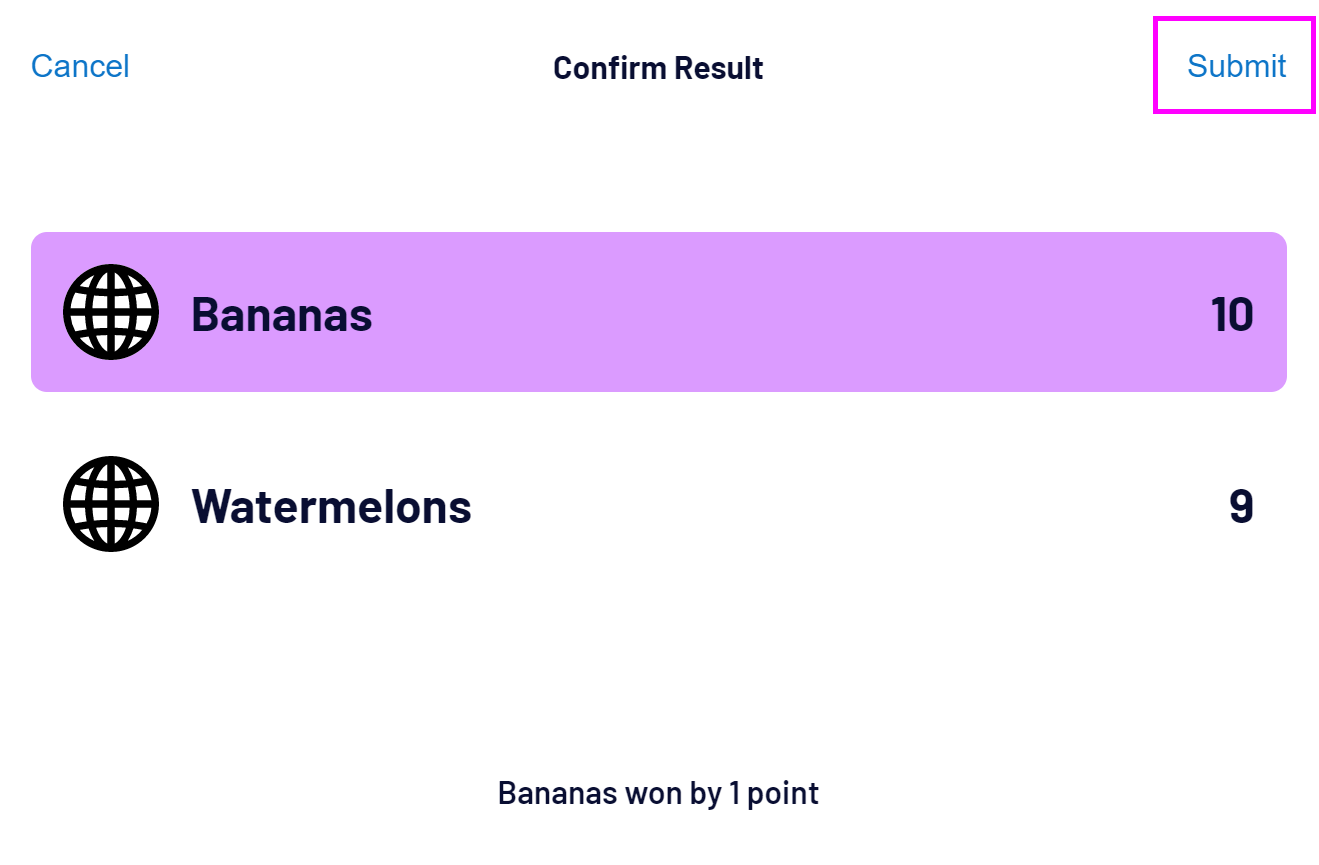
Task: Submit the confirmed result
Action: pos(1235,66)
